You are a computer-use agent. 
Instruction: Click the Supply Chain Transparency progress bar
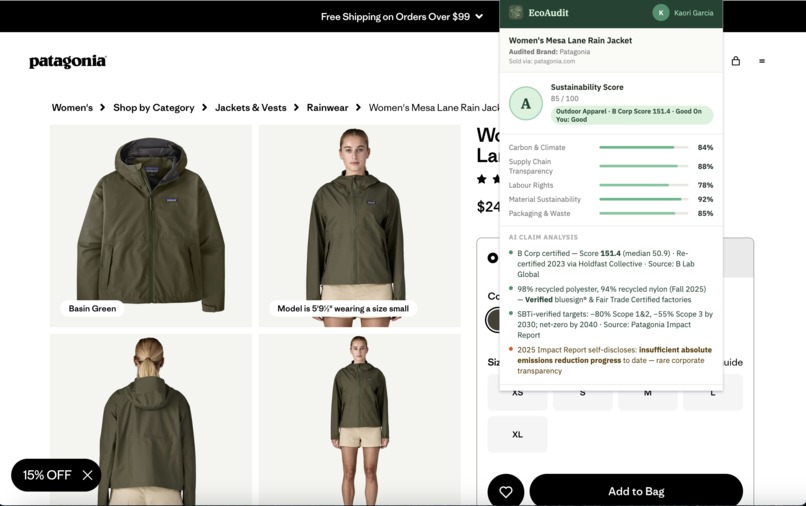click(x=644, y=166)
